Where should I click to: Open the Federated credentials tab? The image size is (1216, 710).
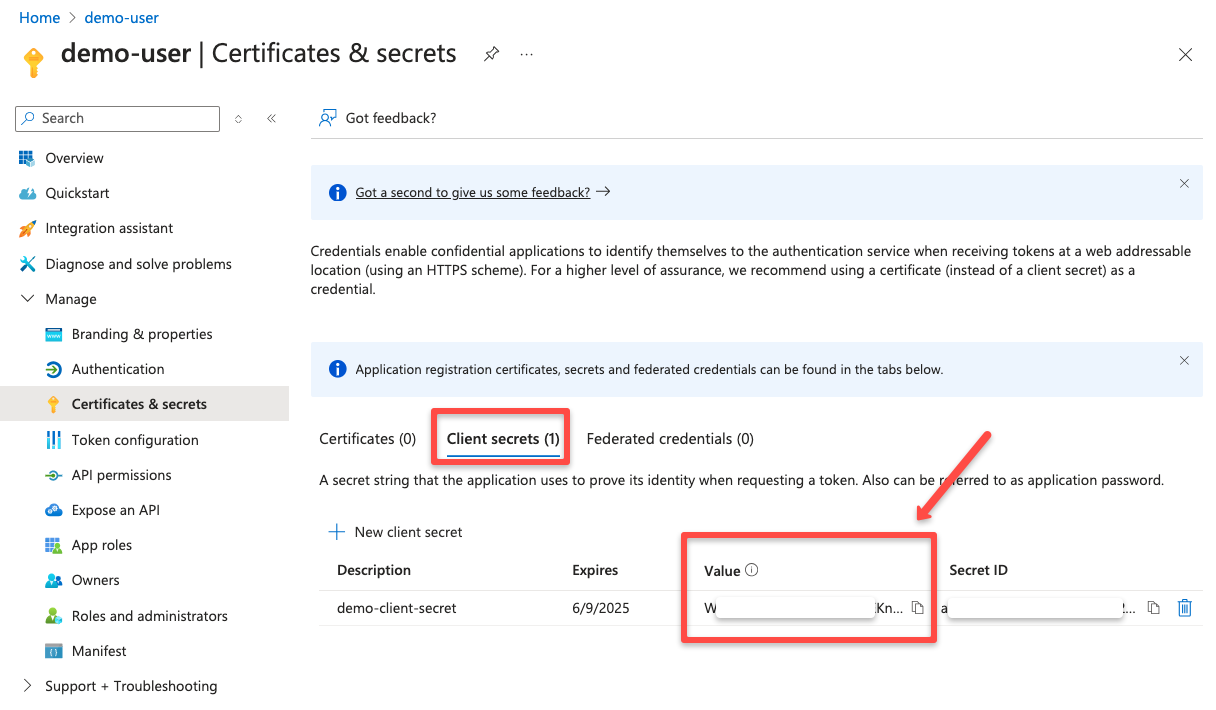pyautogui.click(x=670, y=438)
